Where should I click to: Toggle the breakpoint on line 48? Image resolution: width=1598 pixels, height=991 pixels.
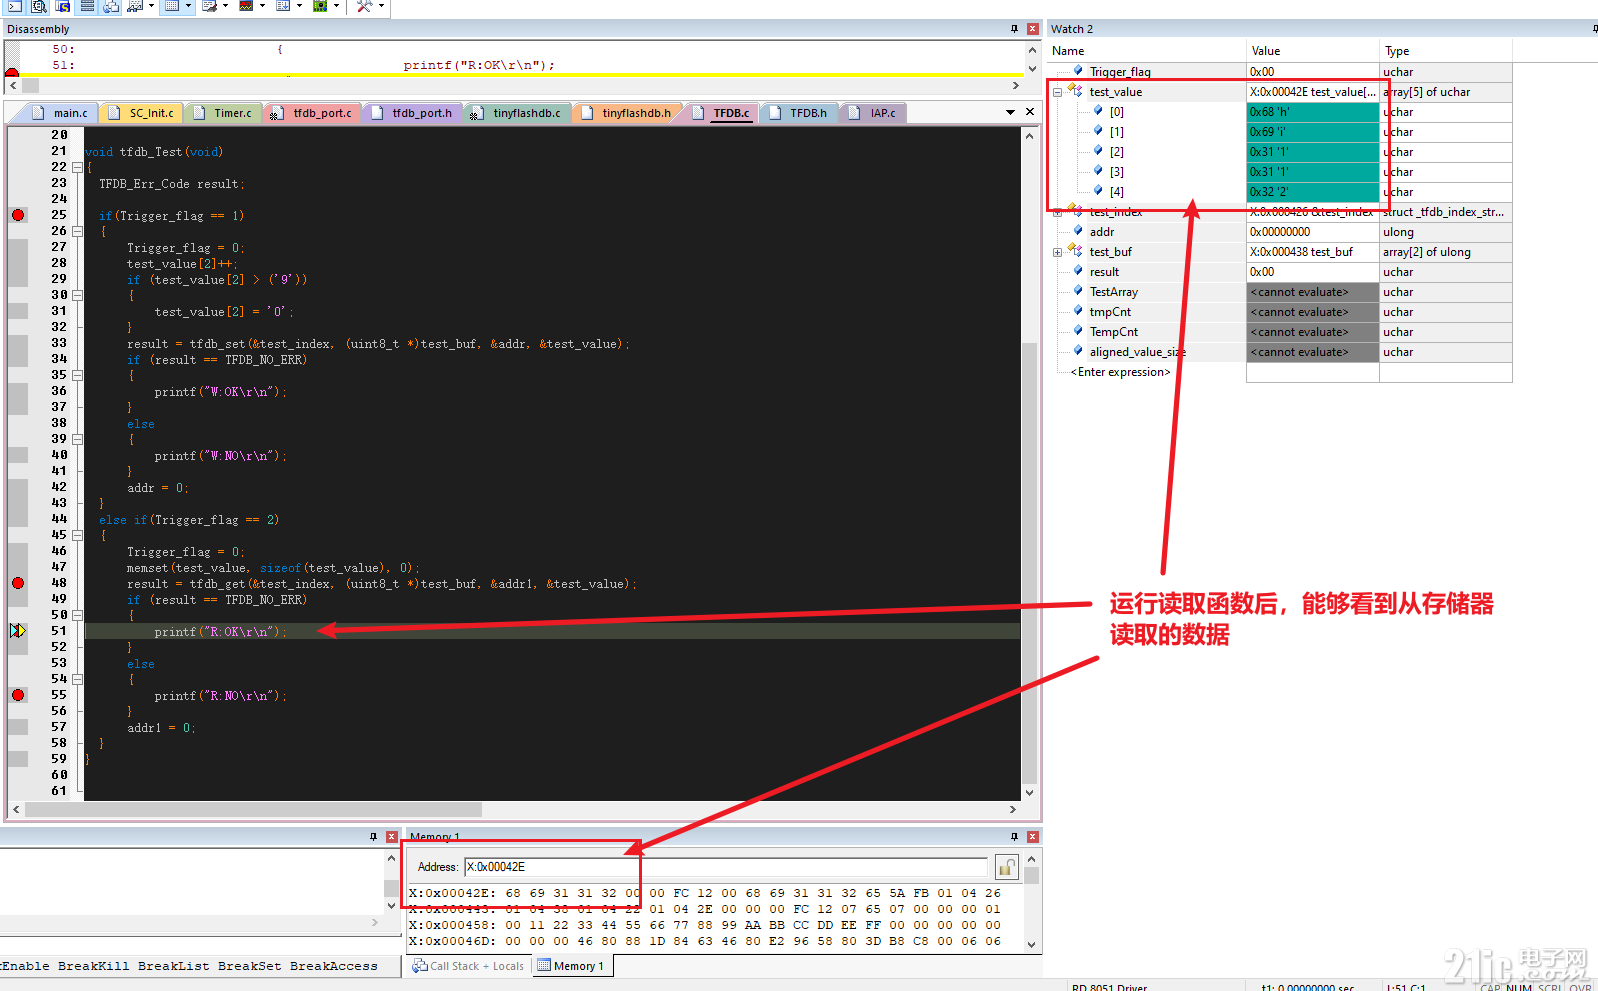pyautogui.click(x=18, y=583)
